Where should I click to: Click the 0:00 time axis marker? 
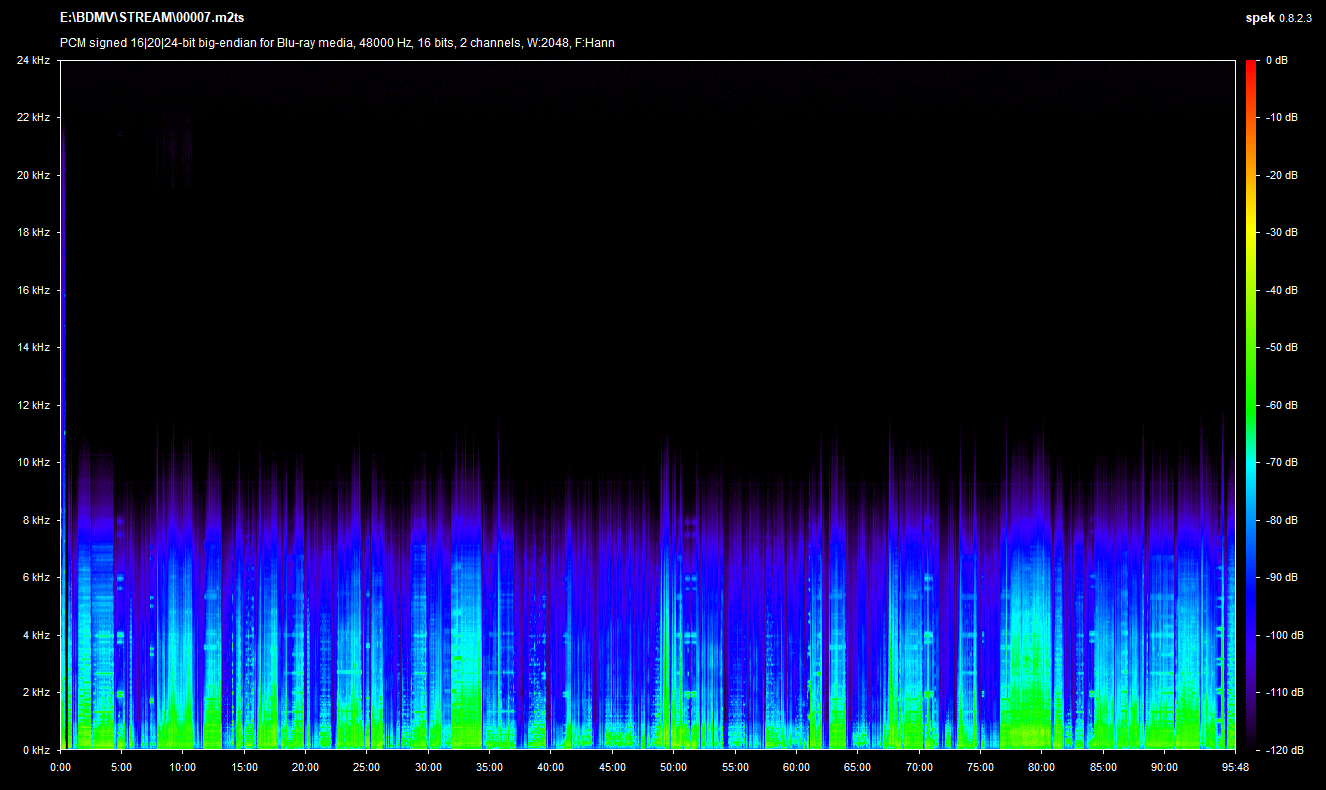click(x=60, y=767)
